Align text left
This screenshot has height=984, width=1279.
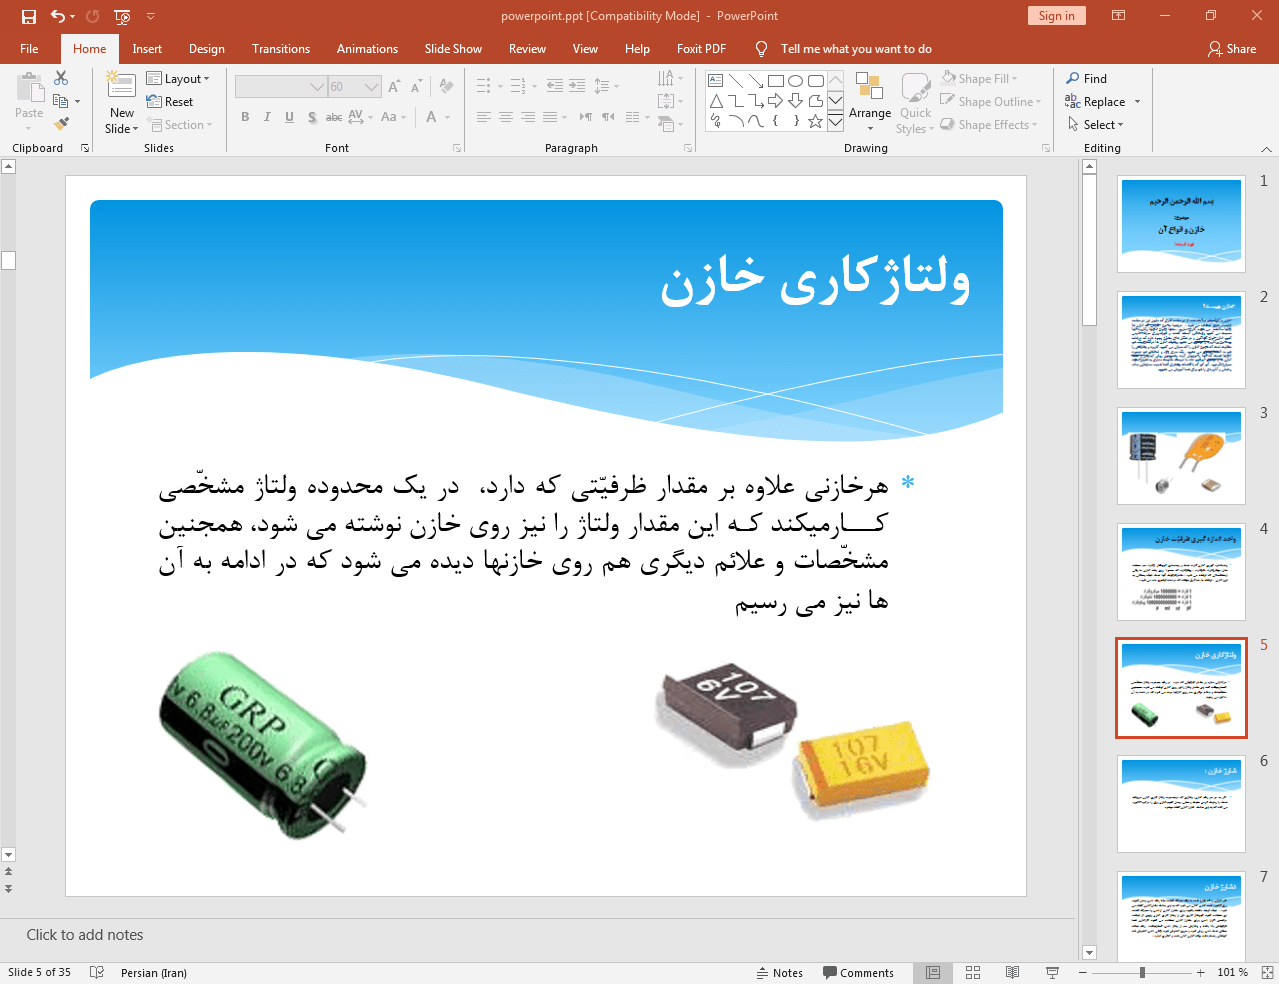pyautogui.click(x=483, y=117)
